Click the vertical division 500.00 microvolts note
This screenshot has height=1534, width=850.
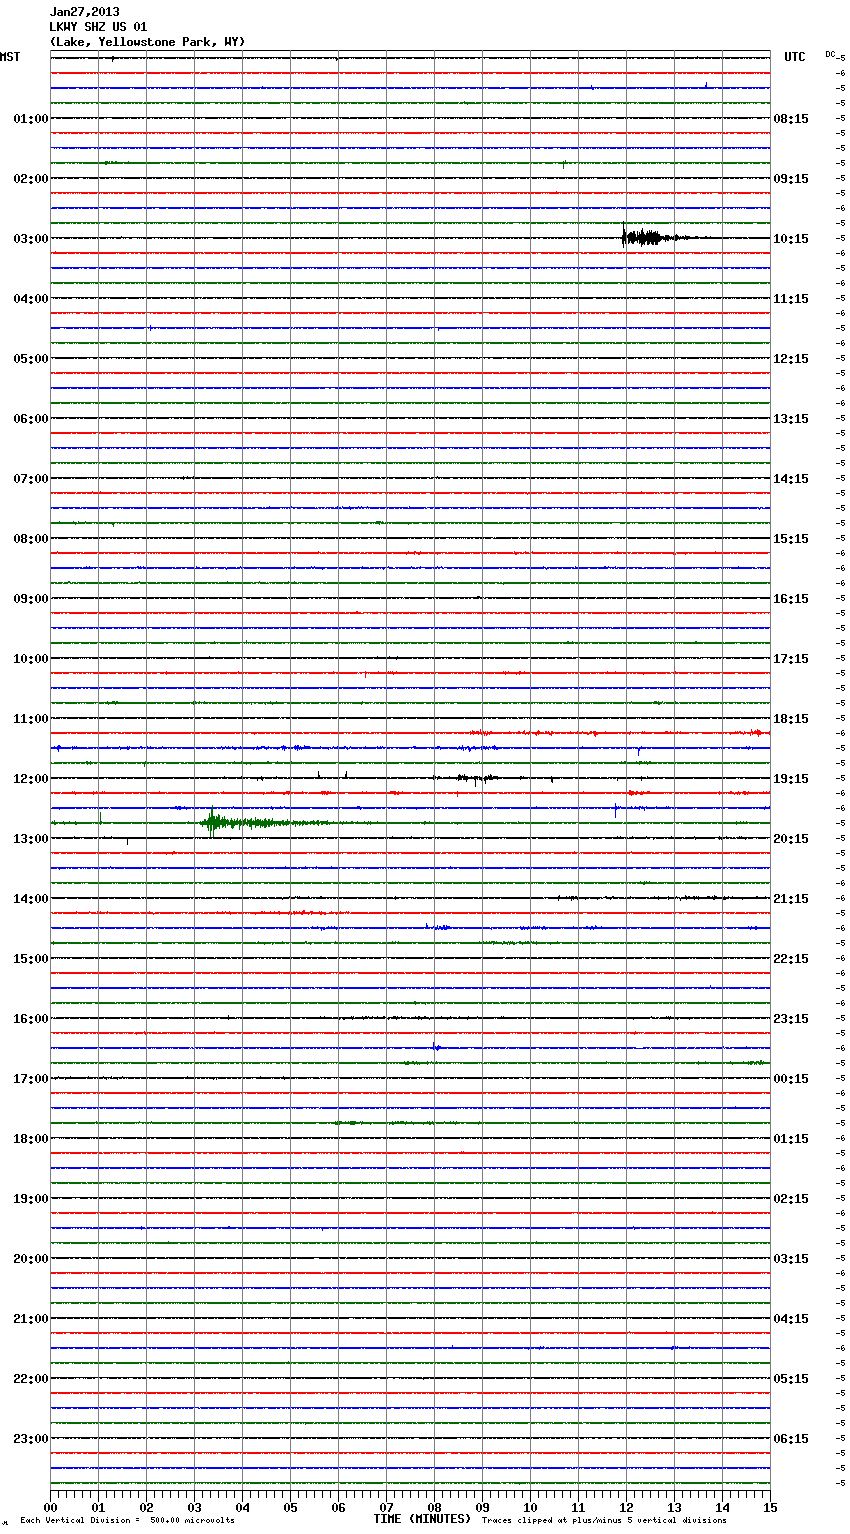[127, 1521]
